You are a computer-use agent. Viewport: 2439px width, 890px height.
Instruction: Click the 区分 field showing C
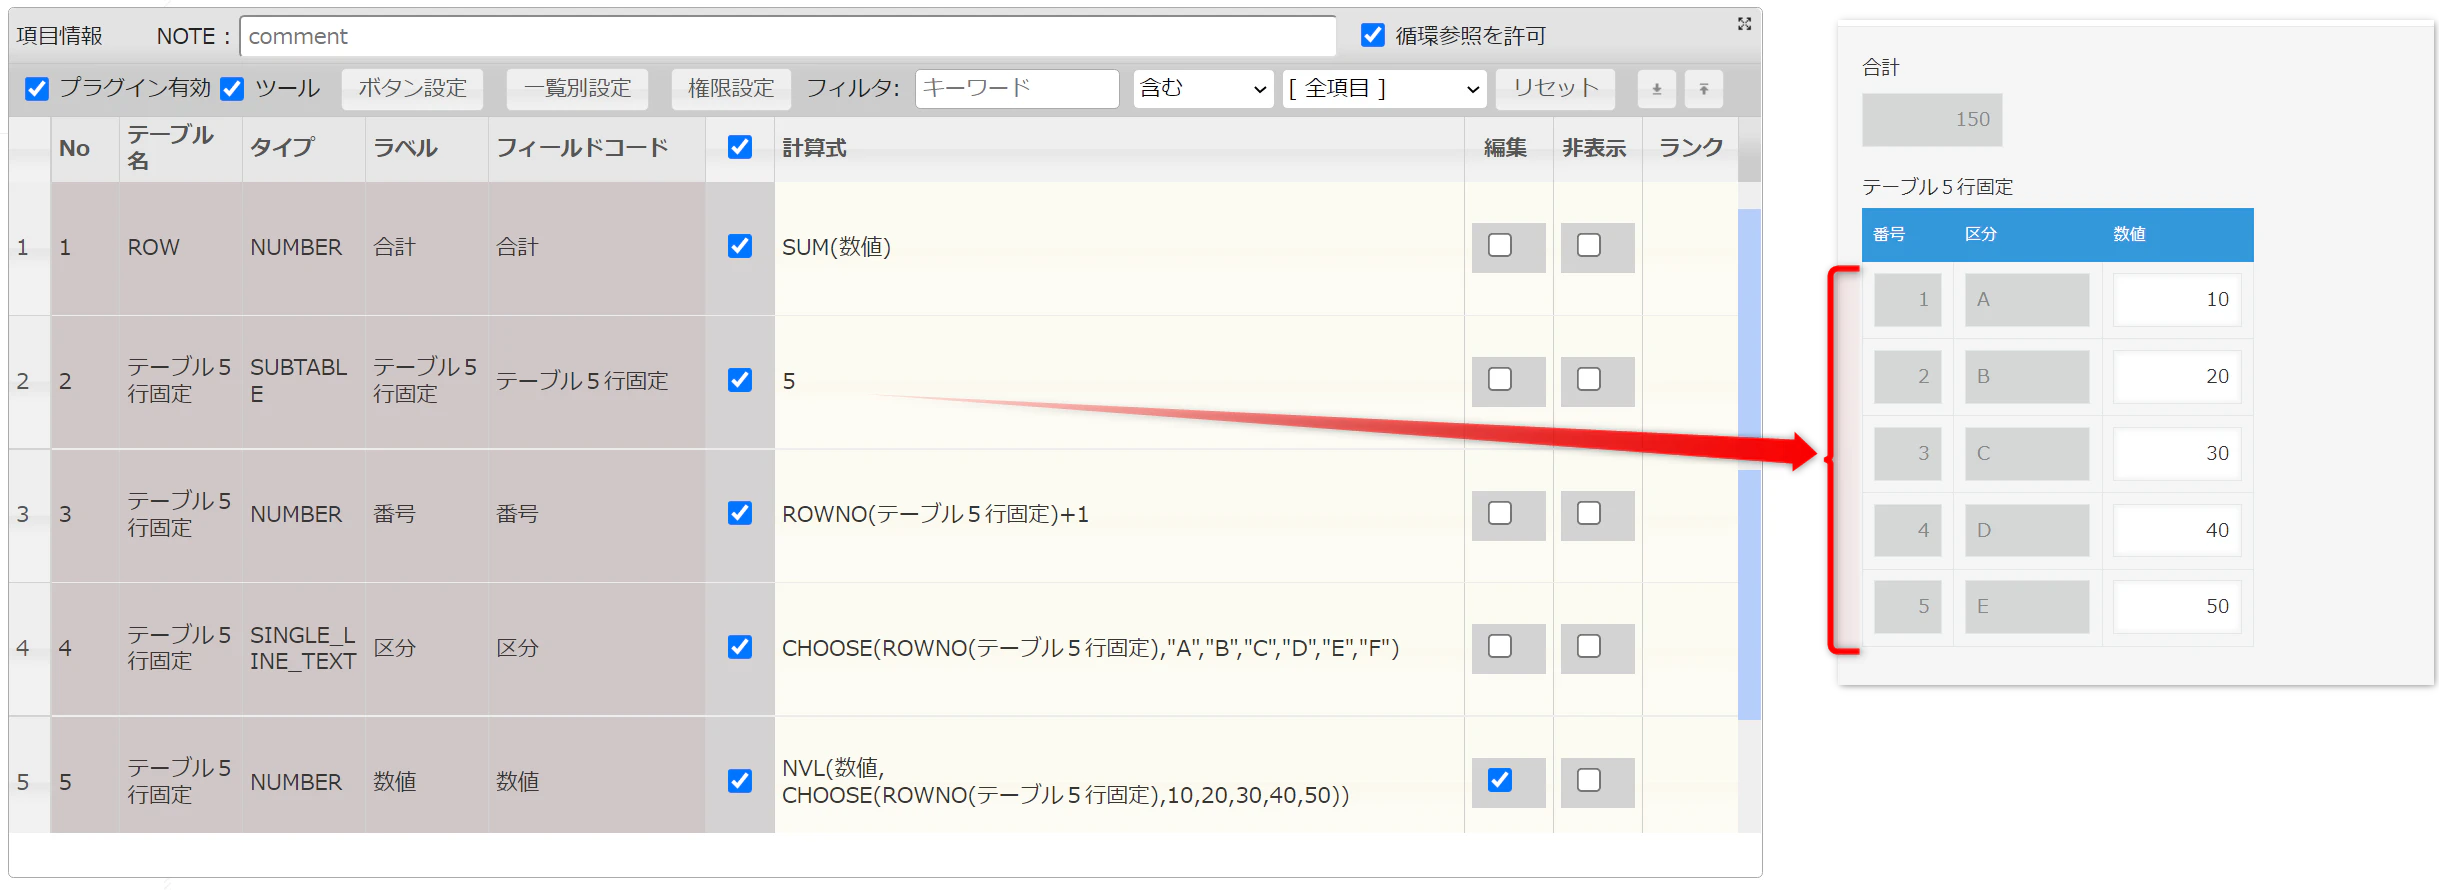[2026, 454]
